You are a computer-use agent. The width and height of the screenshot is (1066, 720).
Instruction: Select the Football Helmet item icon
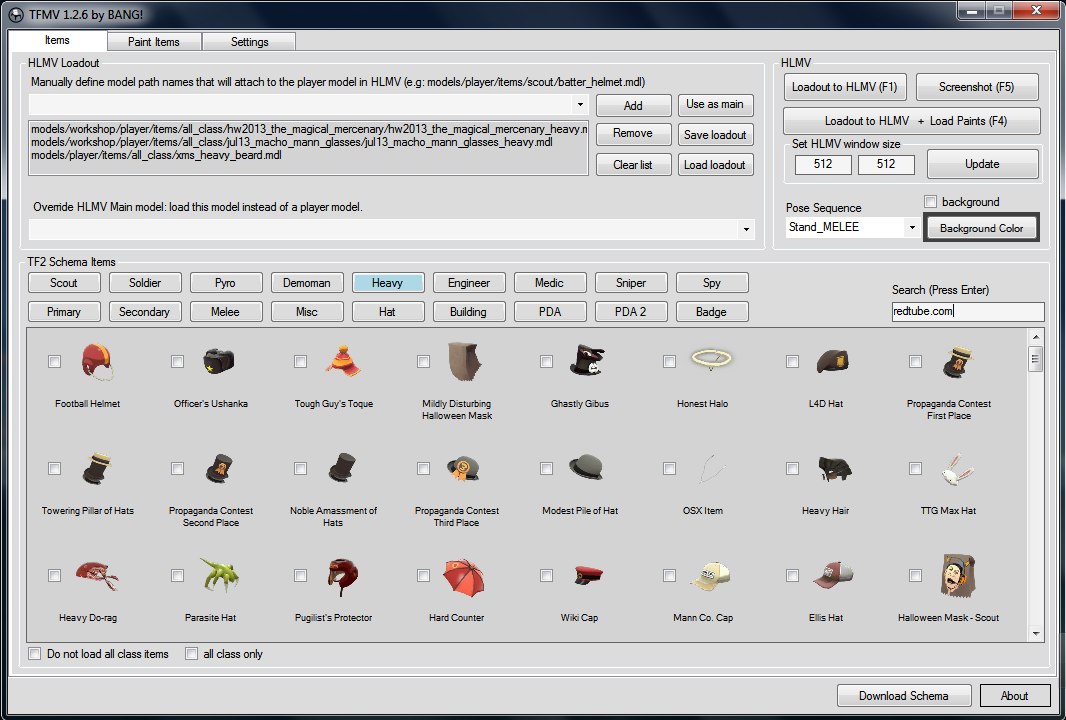pos(97,361)
